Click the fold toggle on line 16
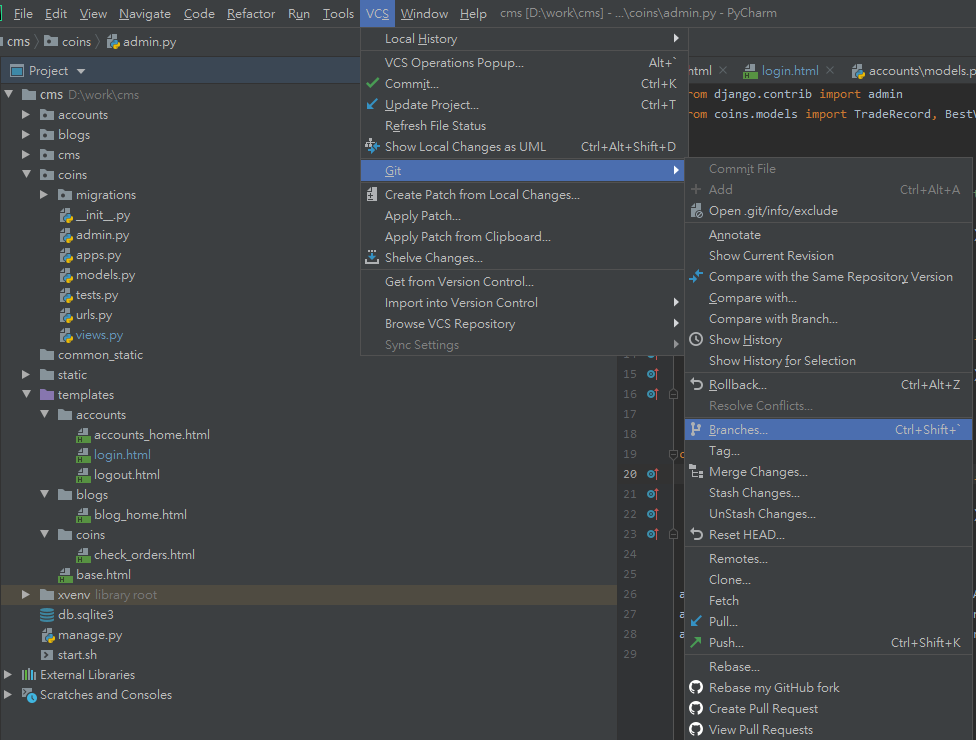This screenshot has height=740, width=976. (x=673, y=394)
